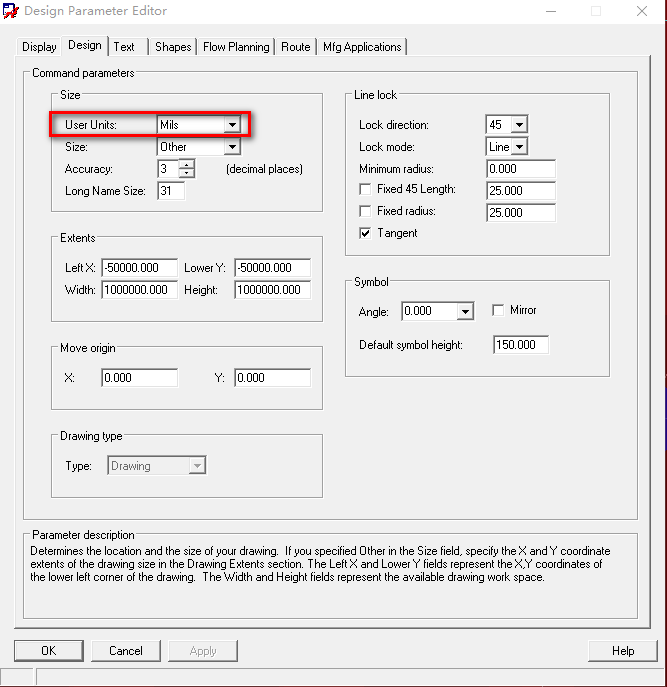
Task: Click the Minimum radius field
Action: pos(521,169)
